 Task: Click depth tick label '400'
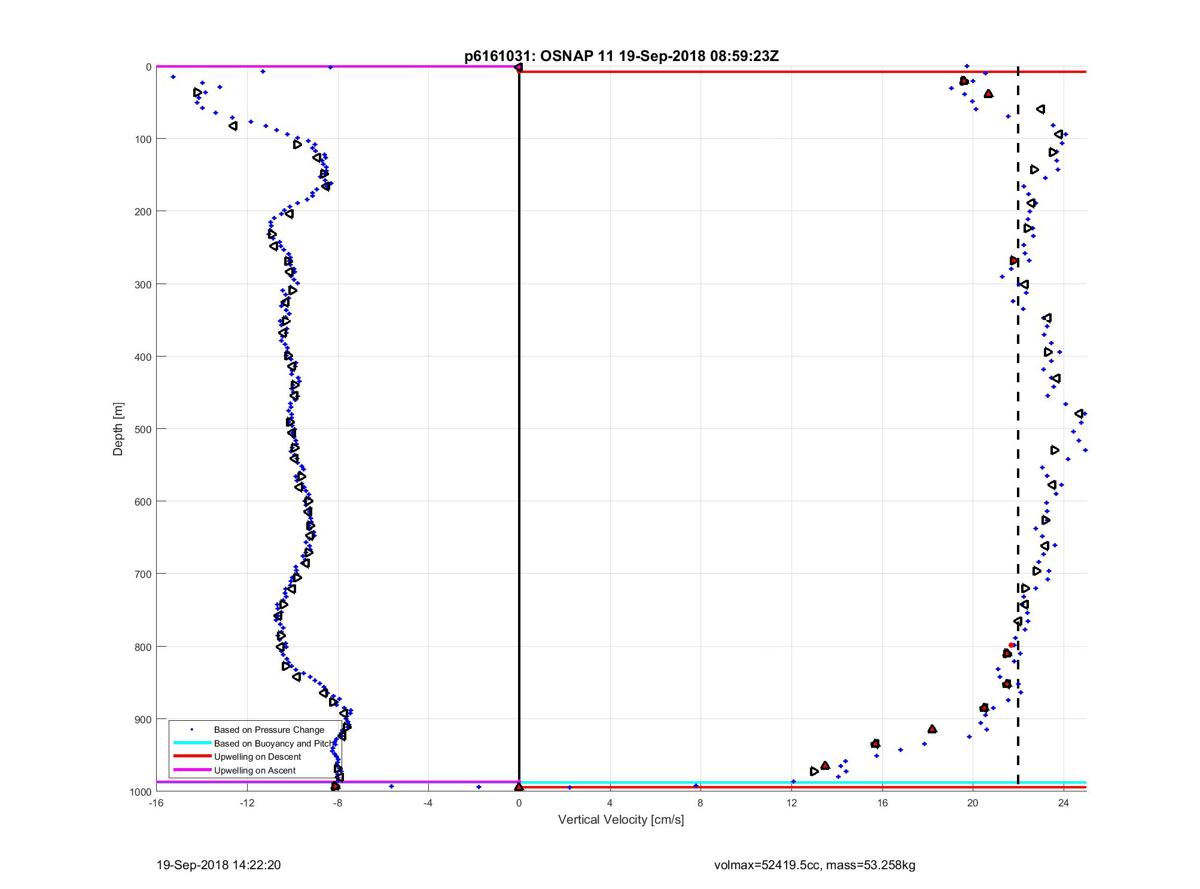[x=141, y=356]
